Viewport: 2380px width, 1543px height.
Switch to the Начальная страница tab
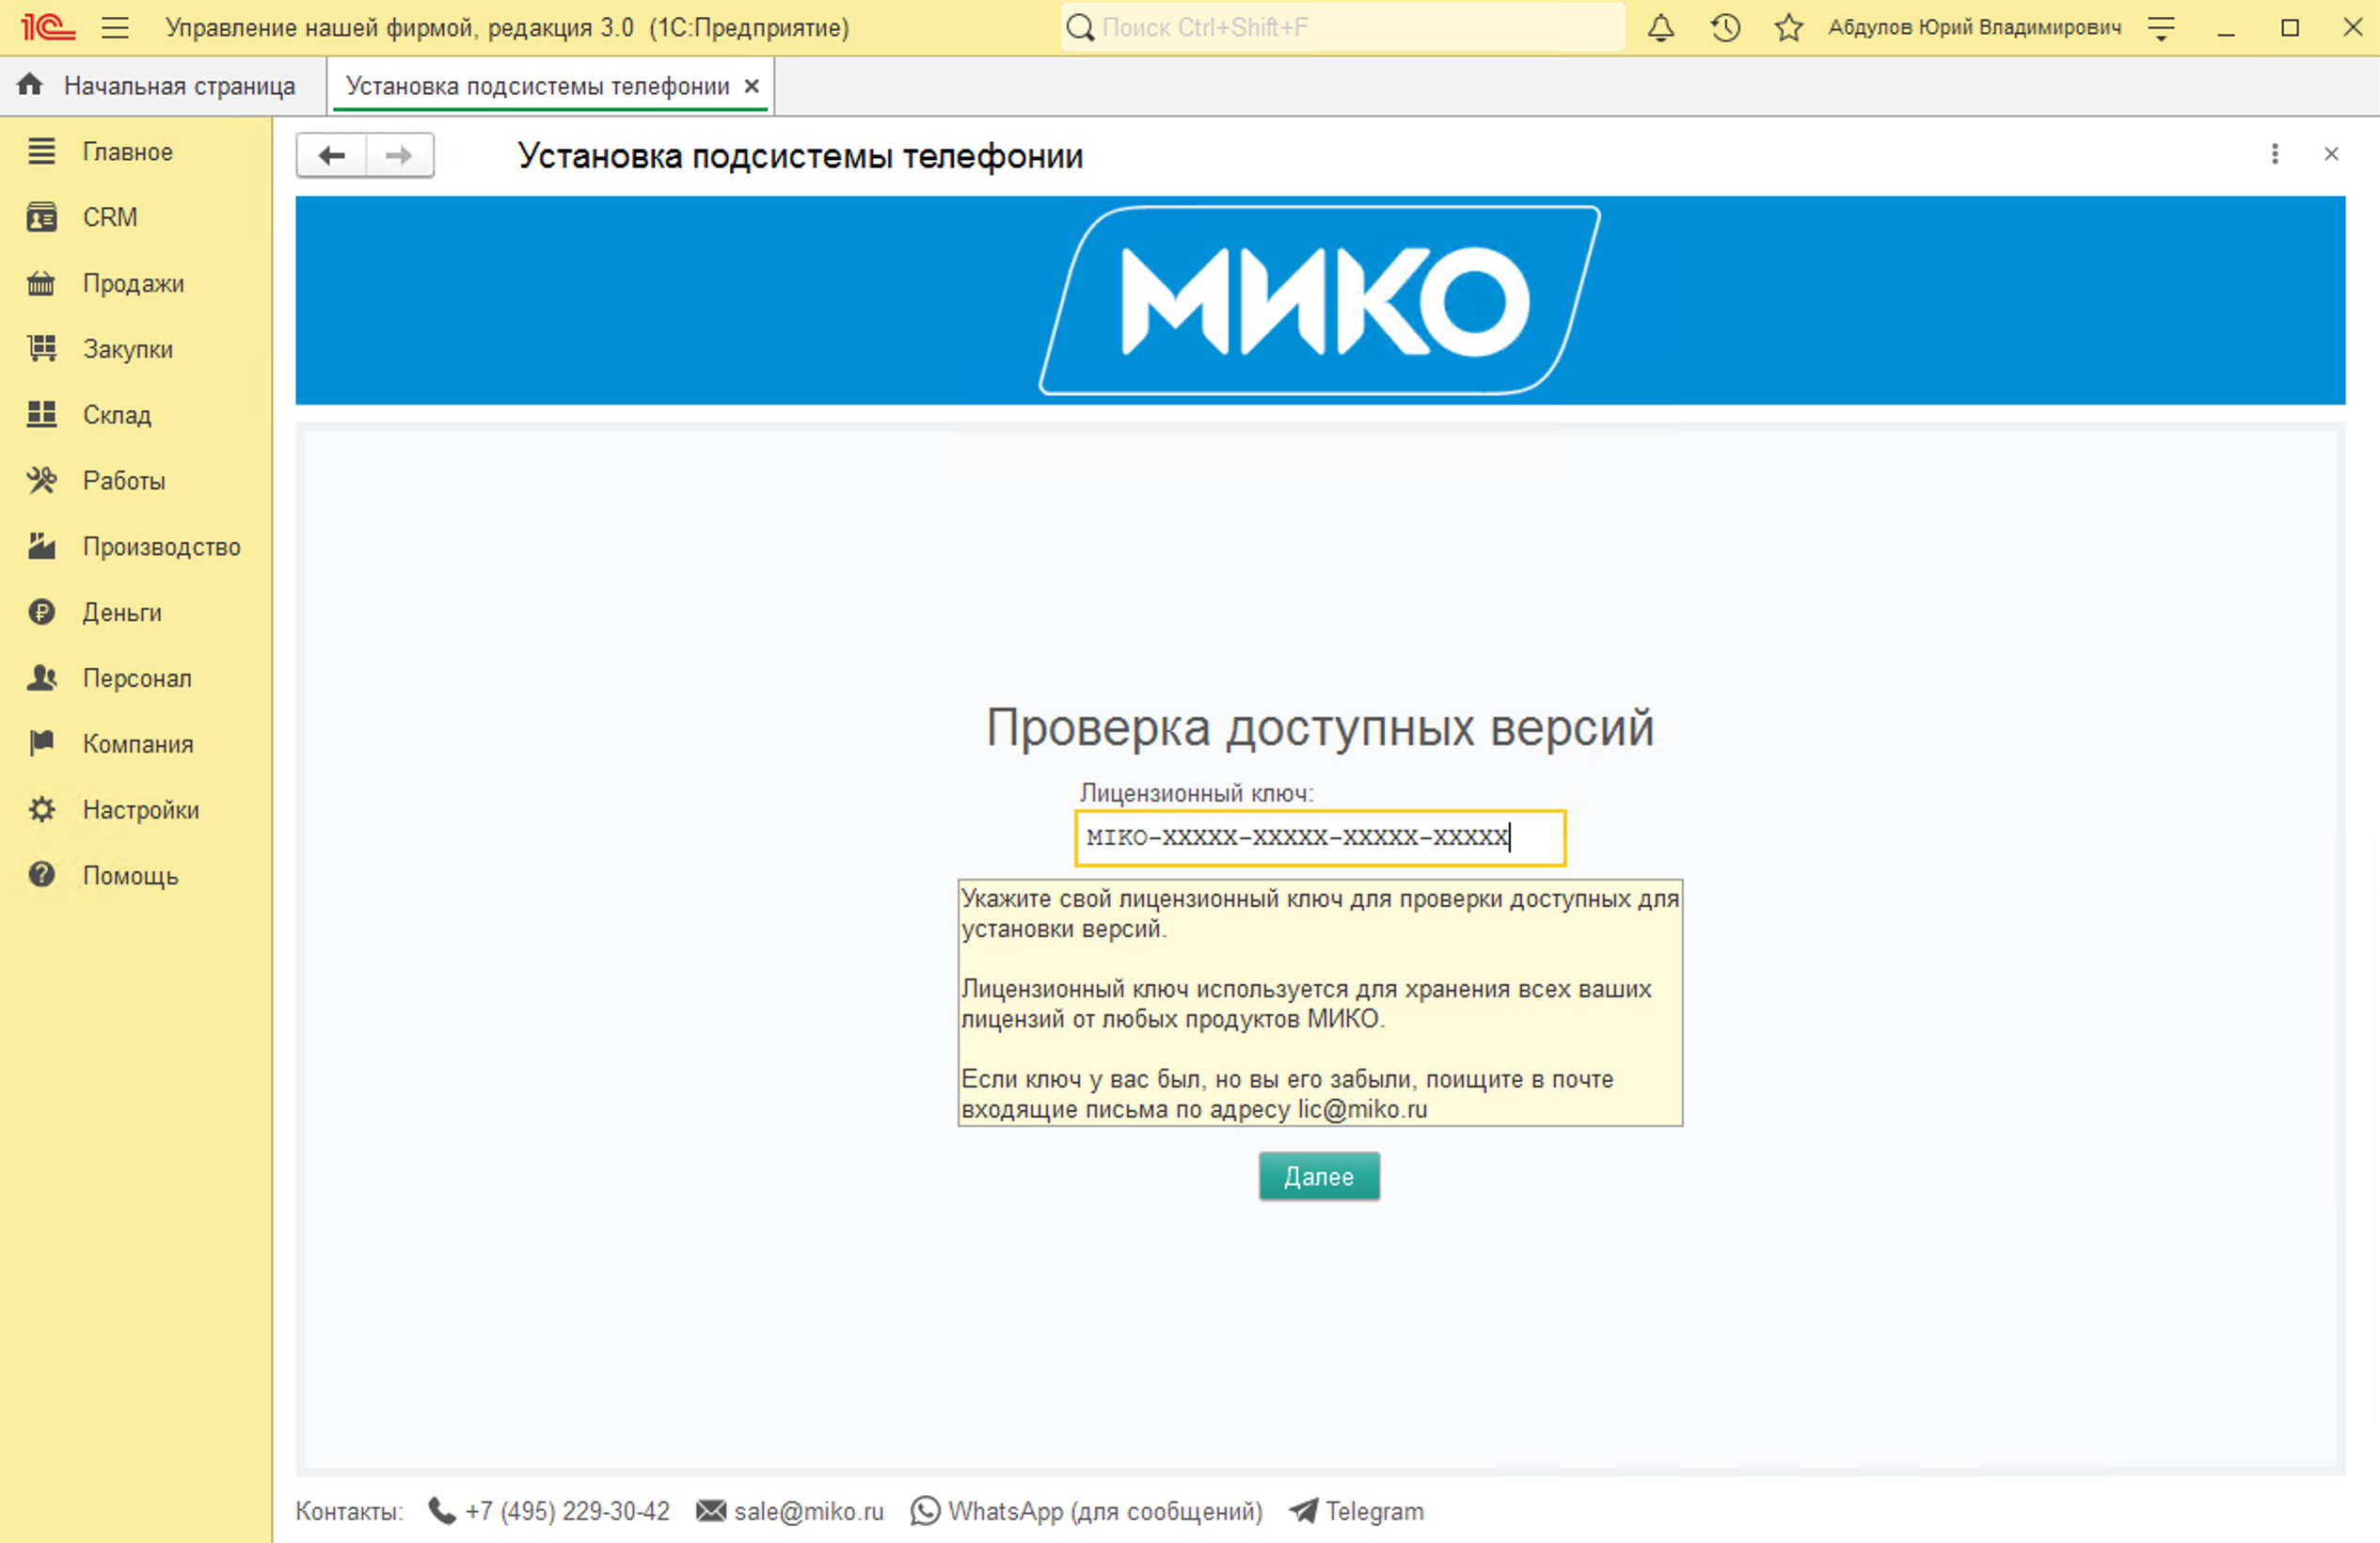pos(179,85)
